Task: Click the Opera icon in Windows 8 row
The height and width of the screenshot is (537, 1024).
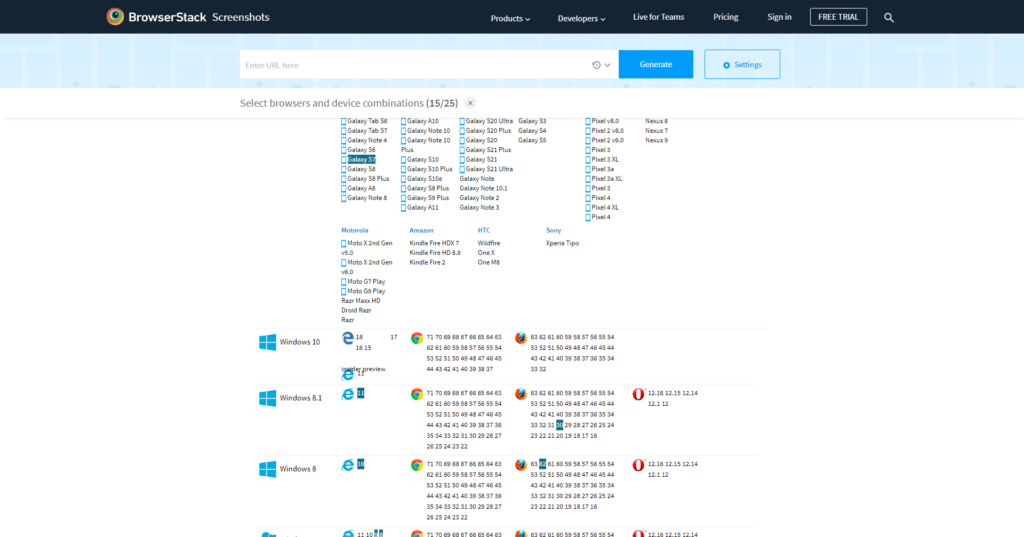Action: [x=638, y=465]
